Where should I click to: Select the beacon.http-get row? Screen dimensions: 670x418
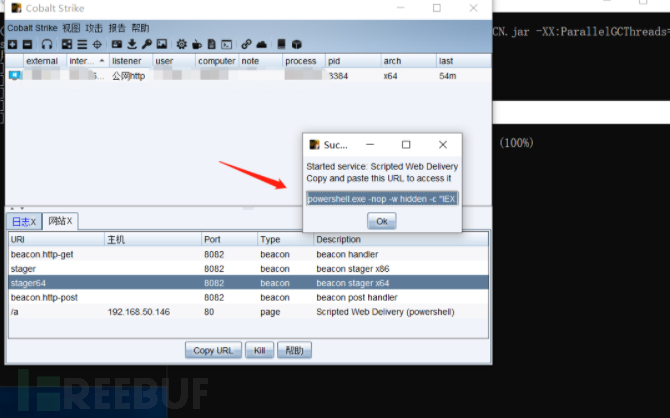(x=248, y=254)
